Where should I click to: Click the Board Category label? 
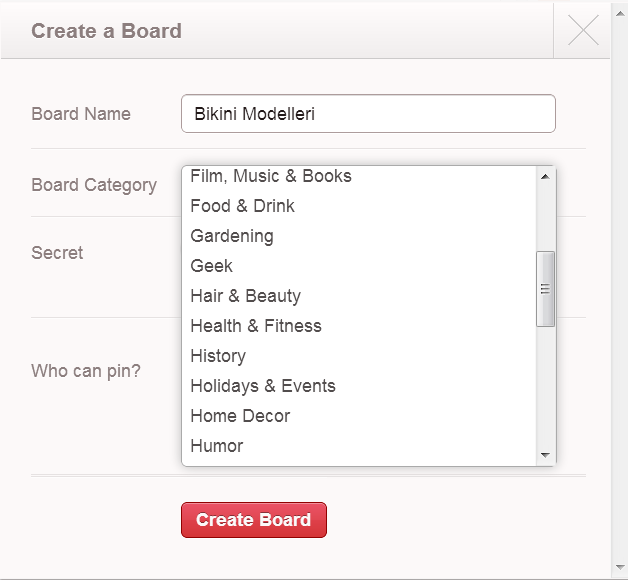pyautogui.click(x=94, y=185)
